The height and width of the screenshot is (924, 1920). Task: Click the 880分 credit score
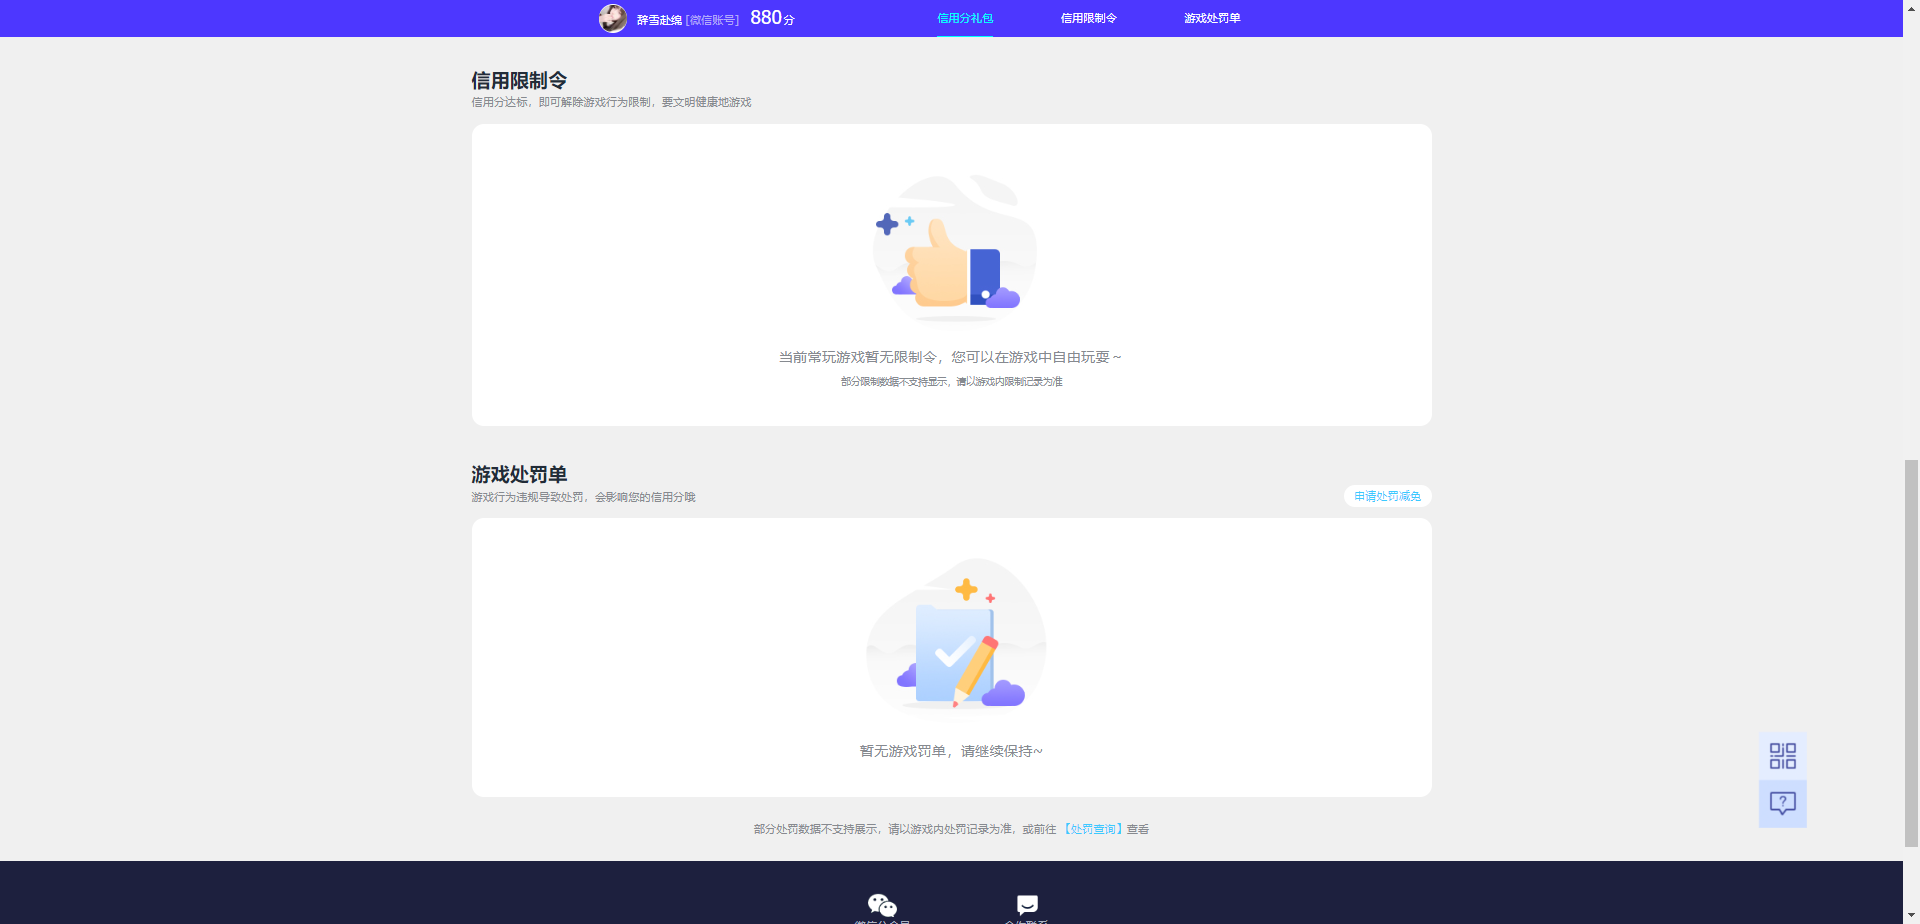coord(772,18)
